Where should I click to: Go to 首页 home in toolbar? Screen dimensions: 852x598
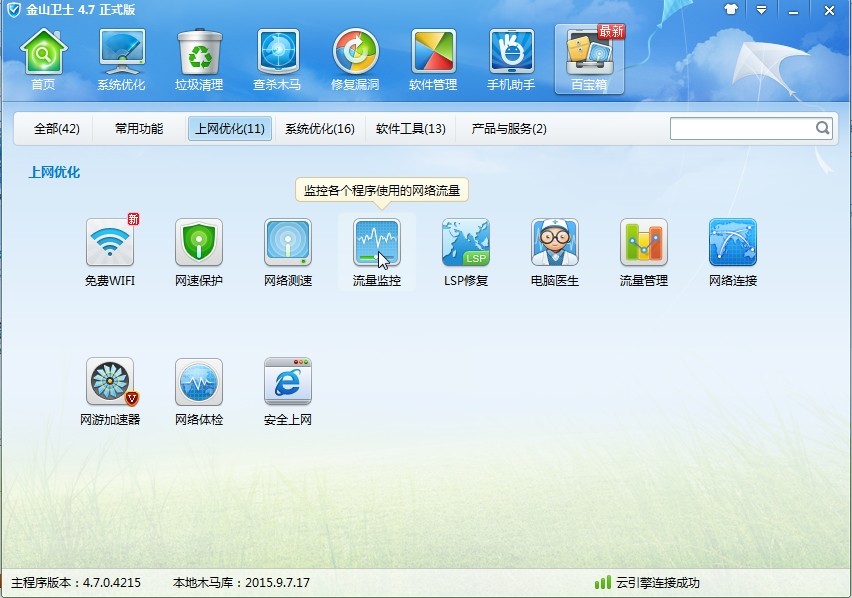tap(43, 59)
